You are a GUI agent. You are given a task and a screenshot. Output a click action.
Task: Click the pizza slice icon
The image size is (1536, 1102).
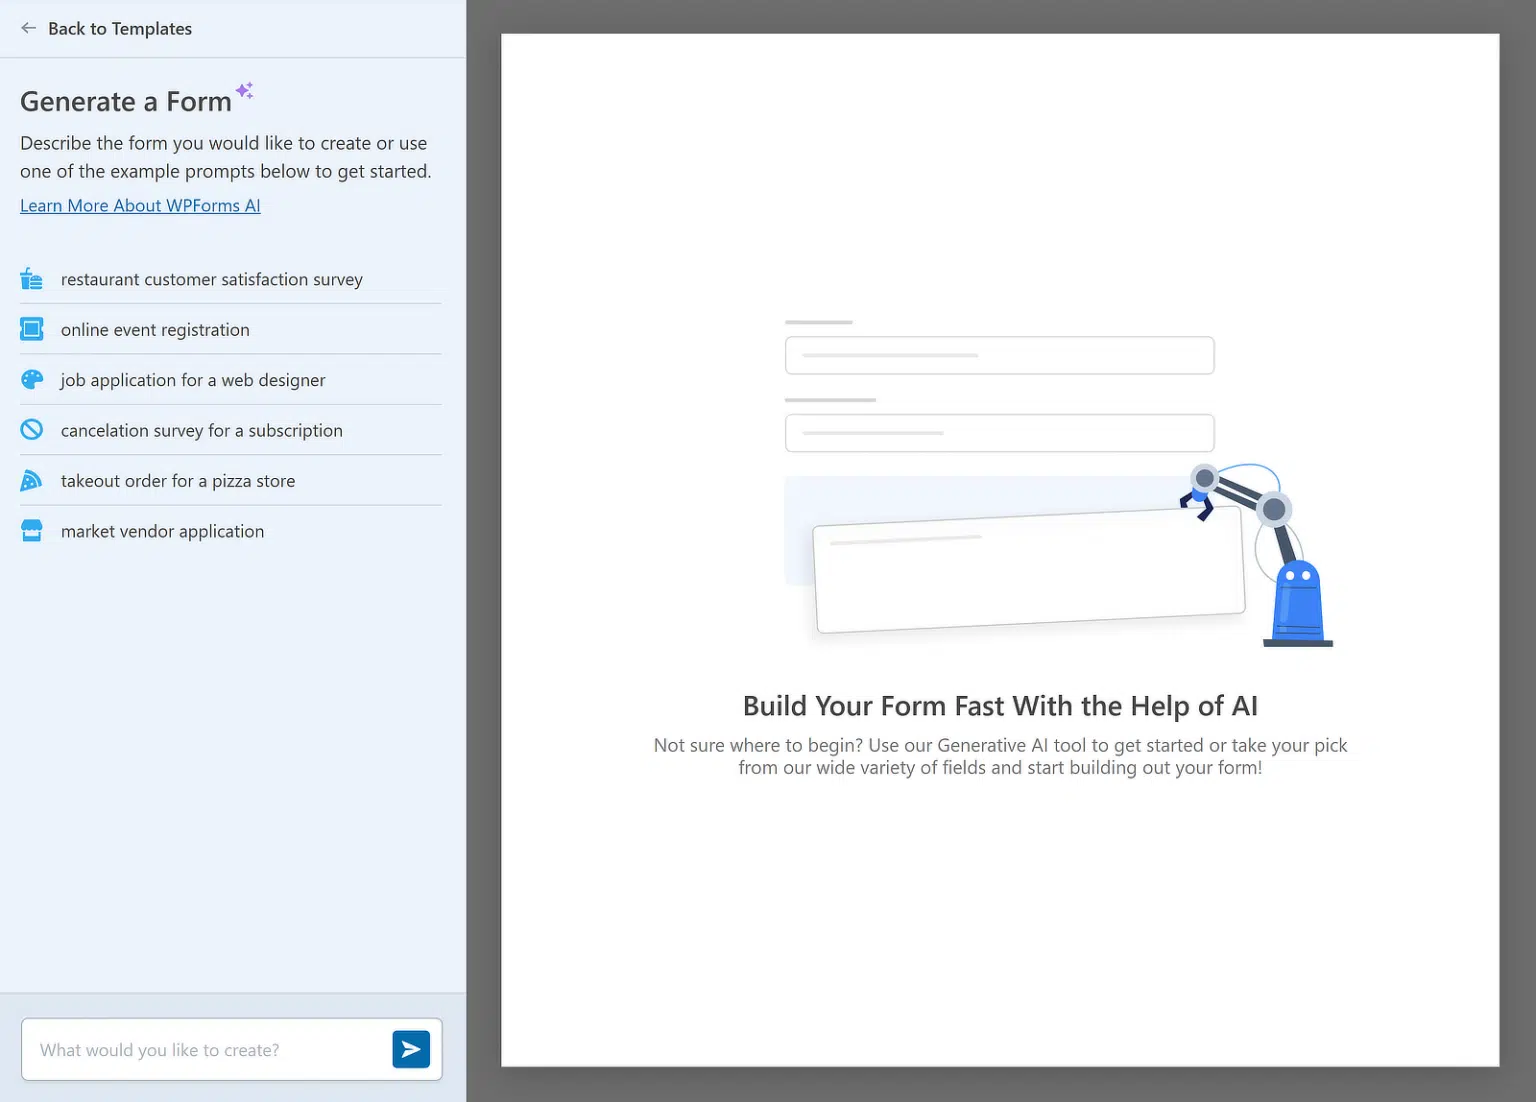pyautogui.click(x=32, y=481)
